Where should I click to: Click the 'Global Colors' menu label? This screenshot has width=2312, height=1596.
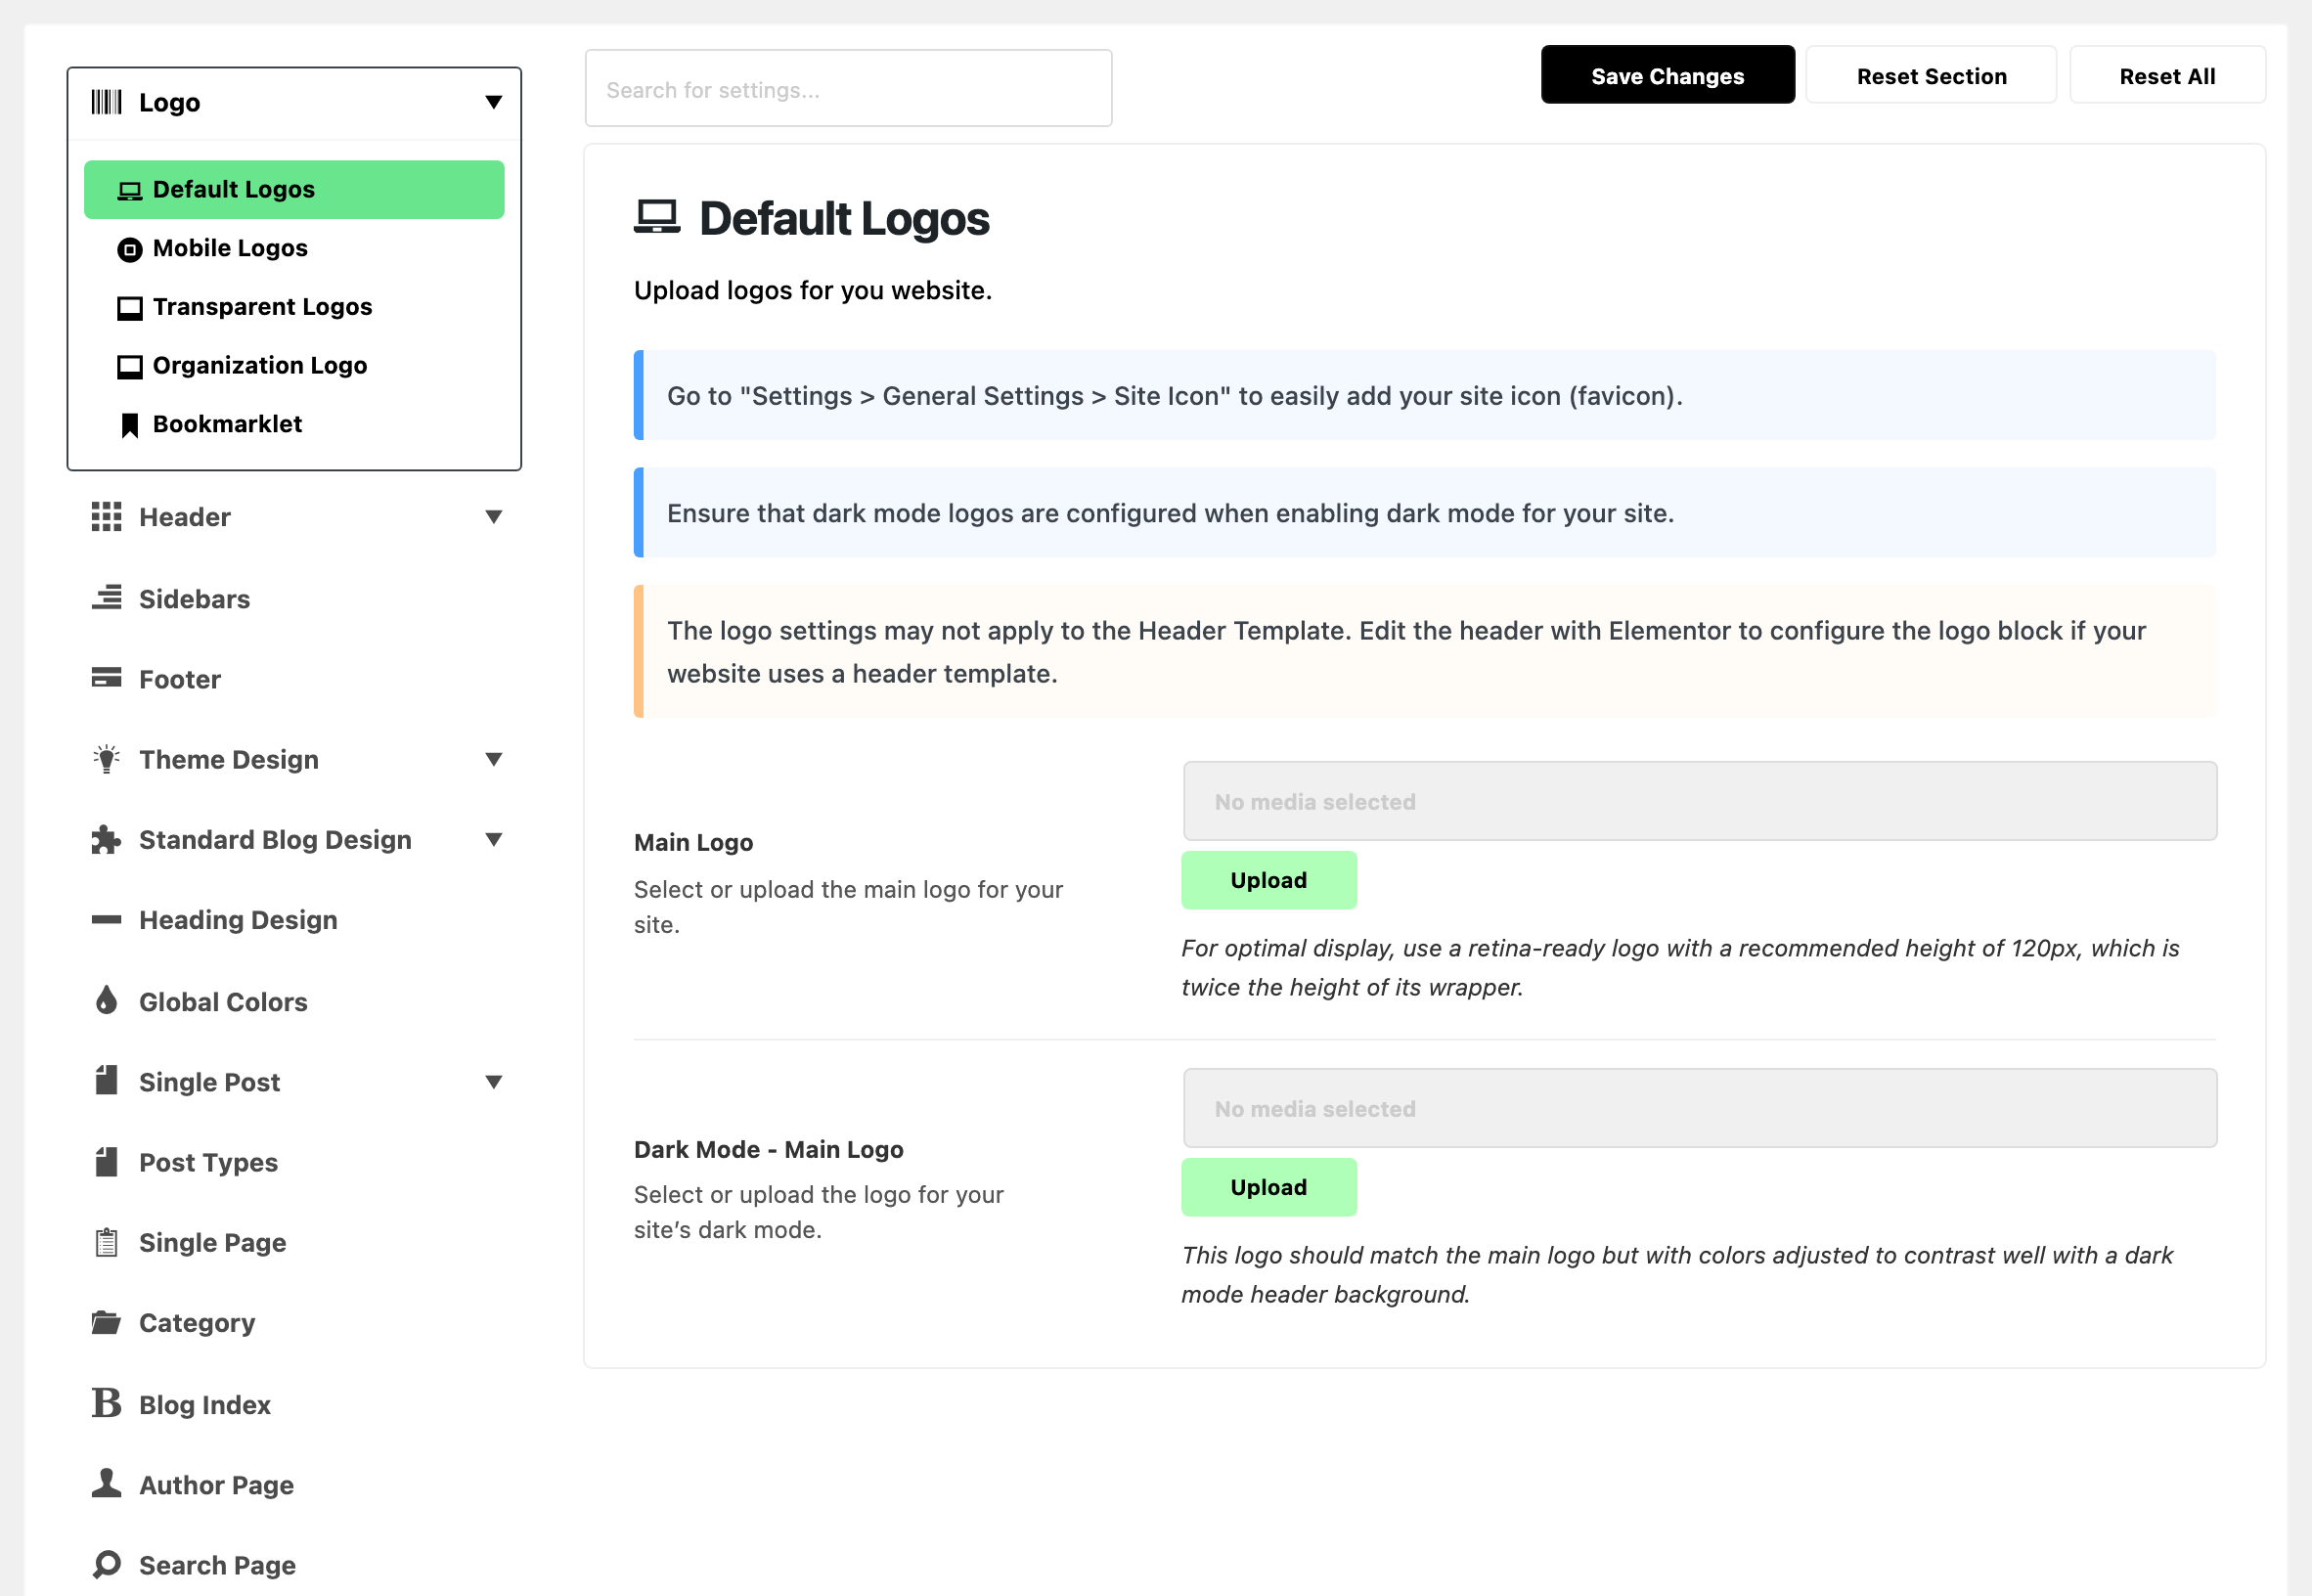223,1002
